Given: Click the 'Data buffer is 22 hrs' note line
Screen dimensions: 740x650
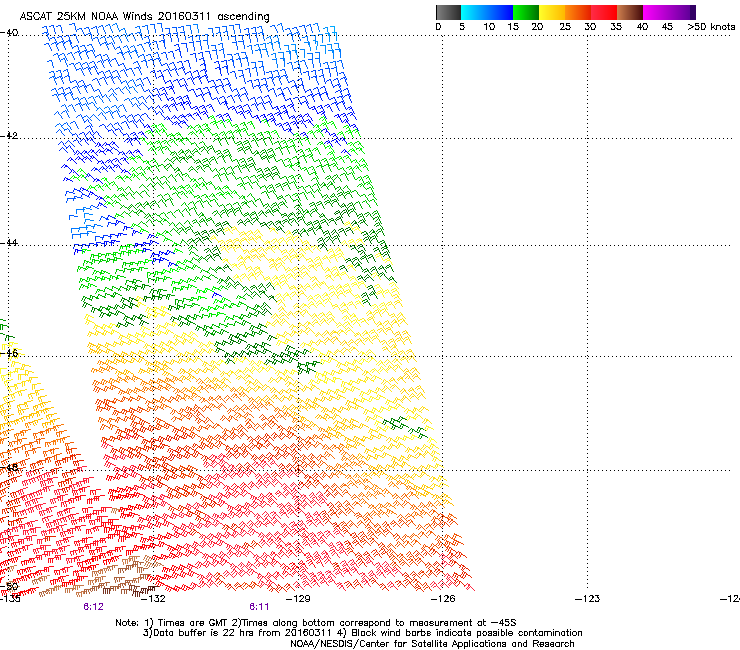Looking at the screenshot, I should (362, 633).
